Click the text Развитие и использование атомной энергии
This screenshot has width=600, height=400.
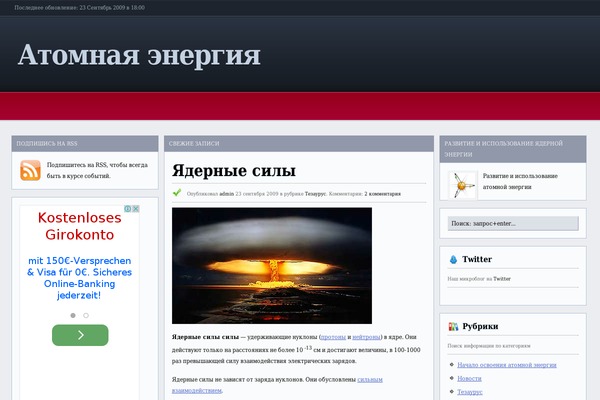520,181
